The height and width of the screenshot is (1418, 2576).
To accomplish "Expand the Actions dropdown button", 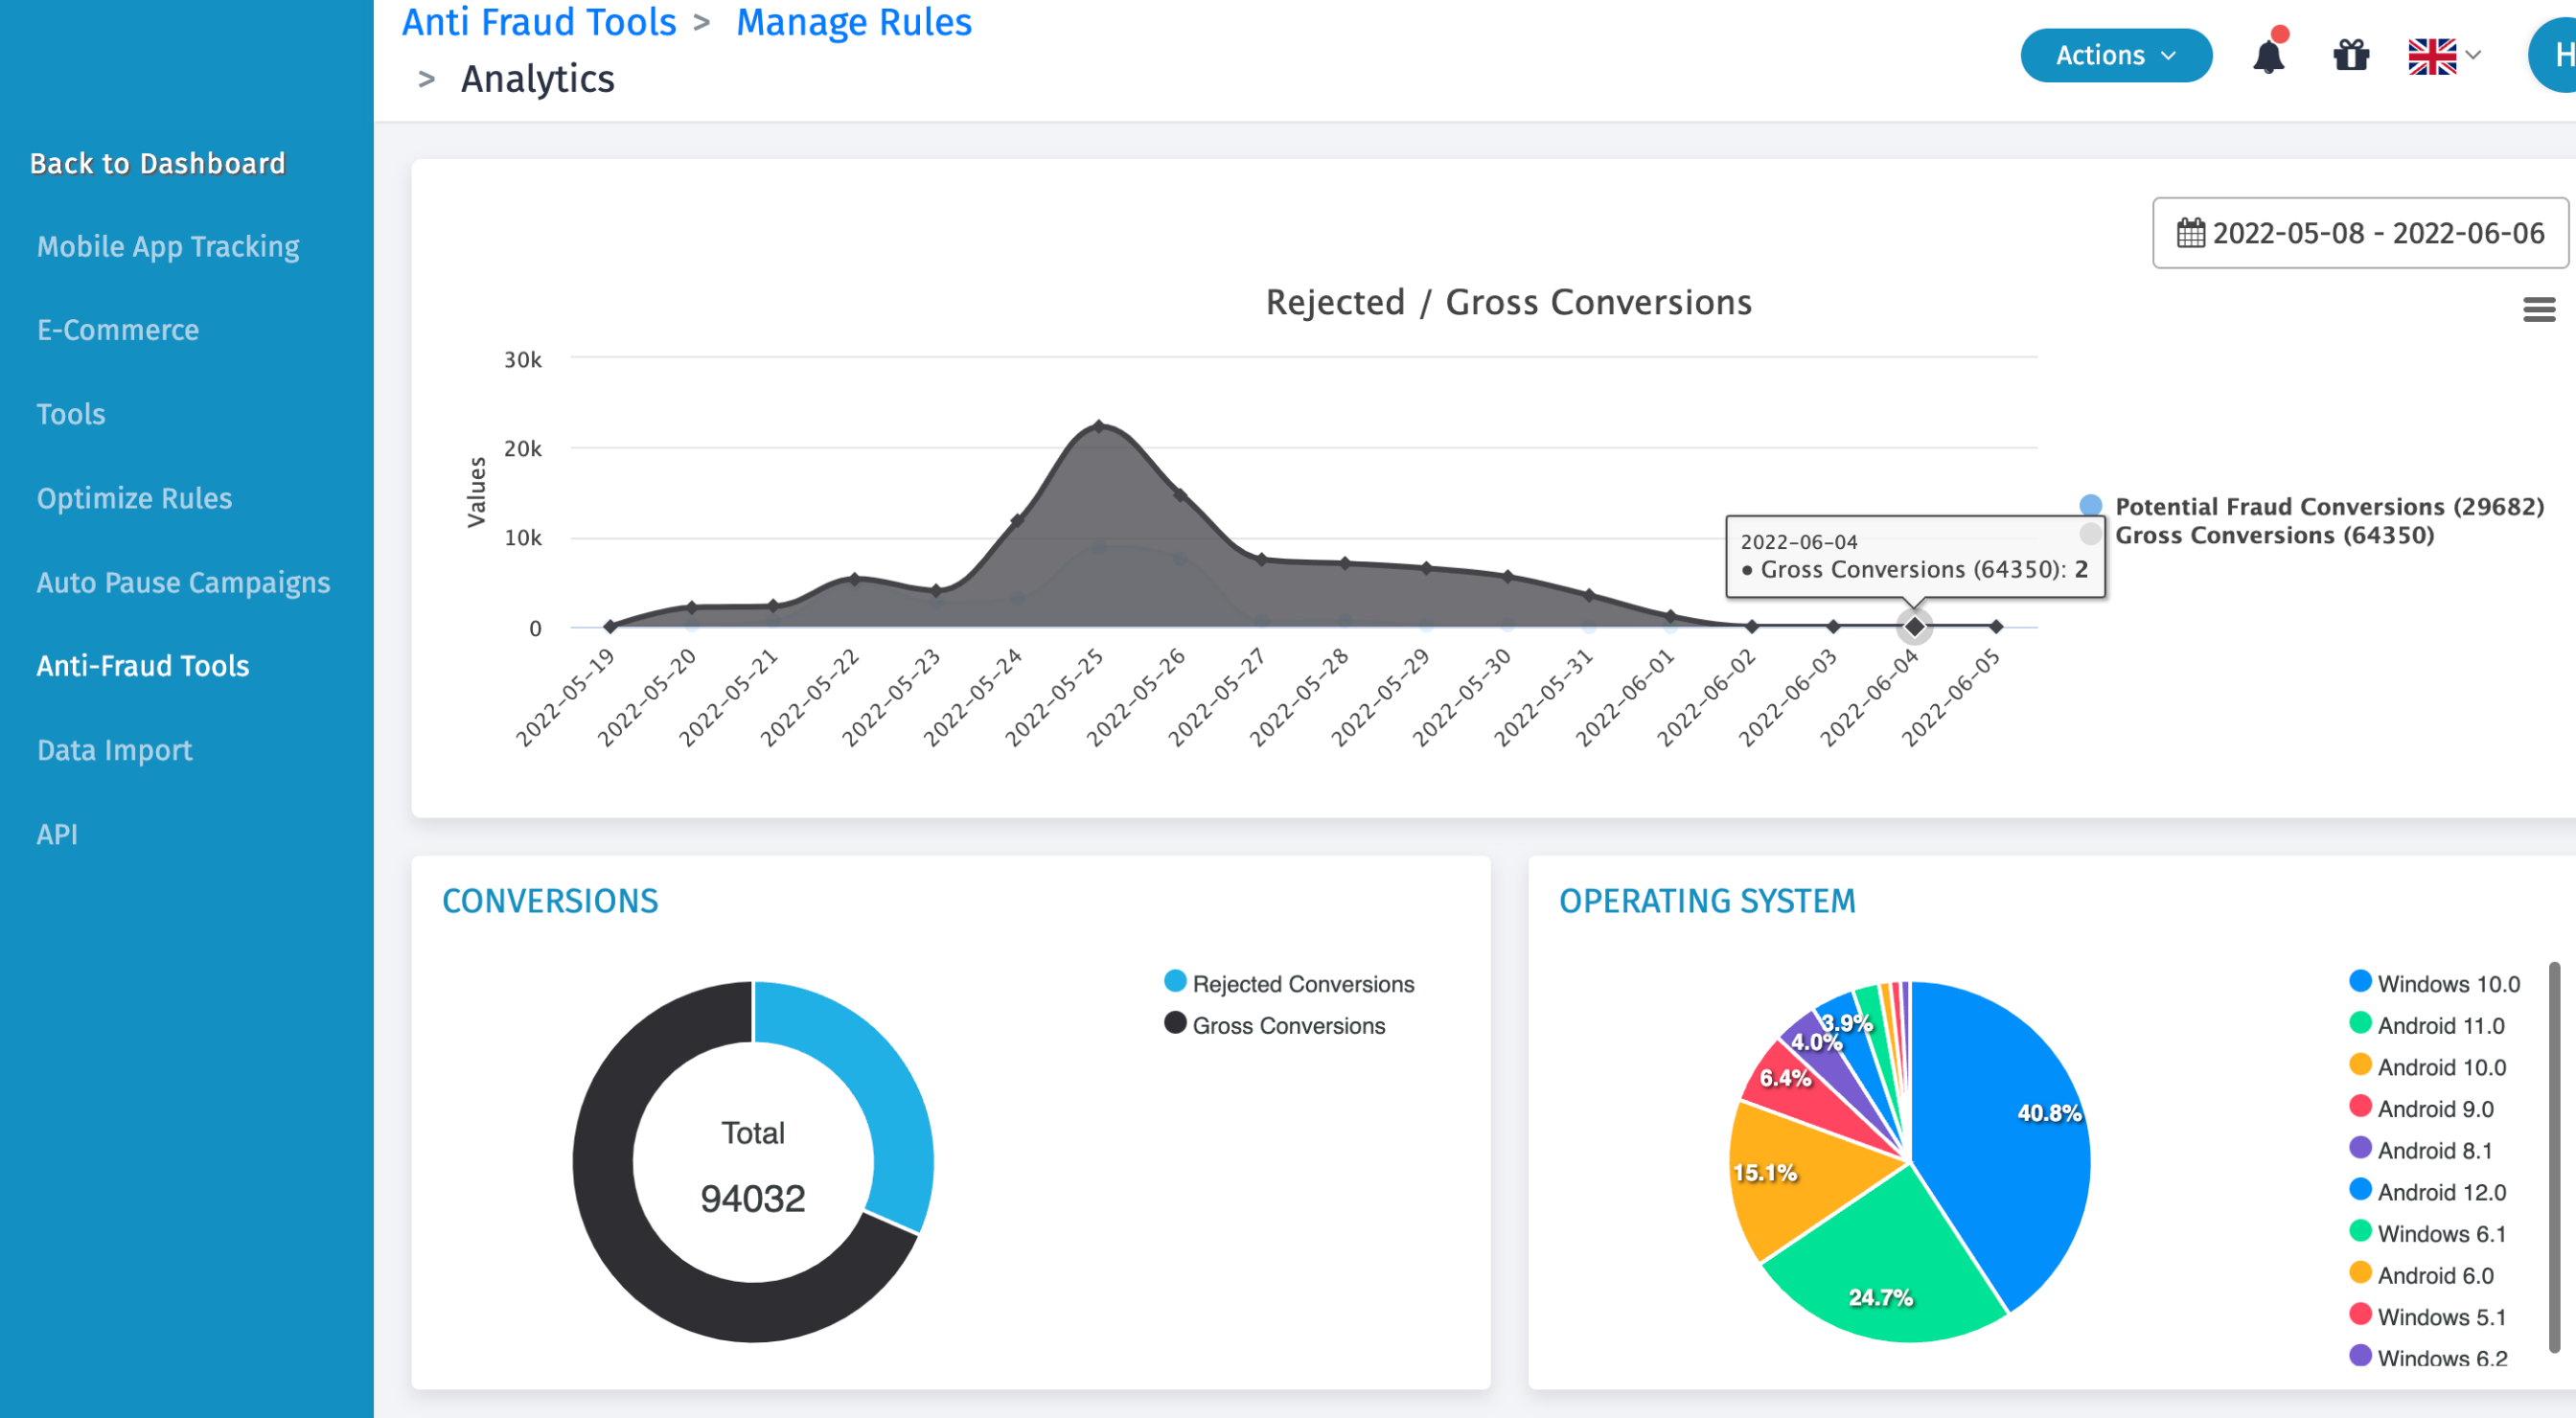I will pyautogui.click(x=2115, y=56).
